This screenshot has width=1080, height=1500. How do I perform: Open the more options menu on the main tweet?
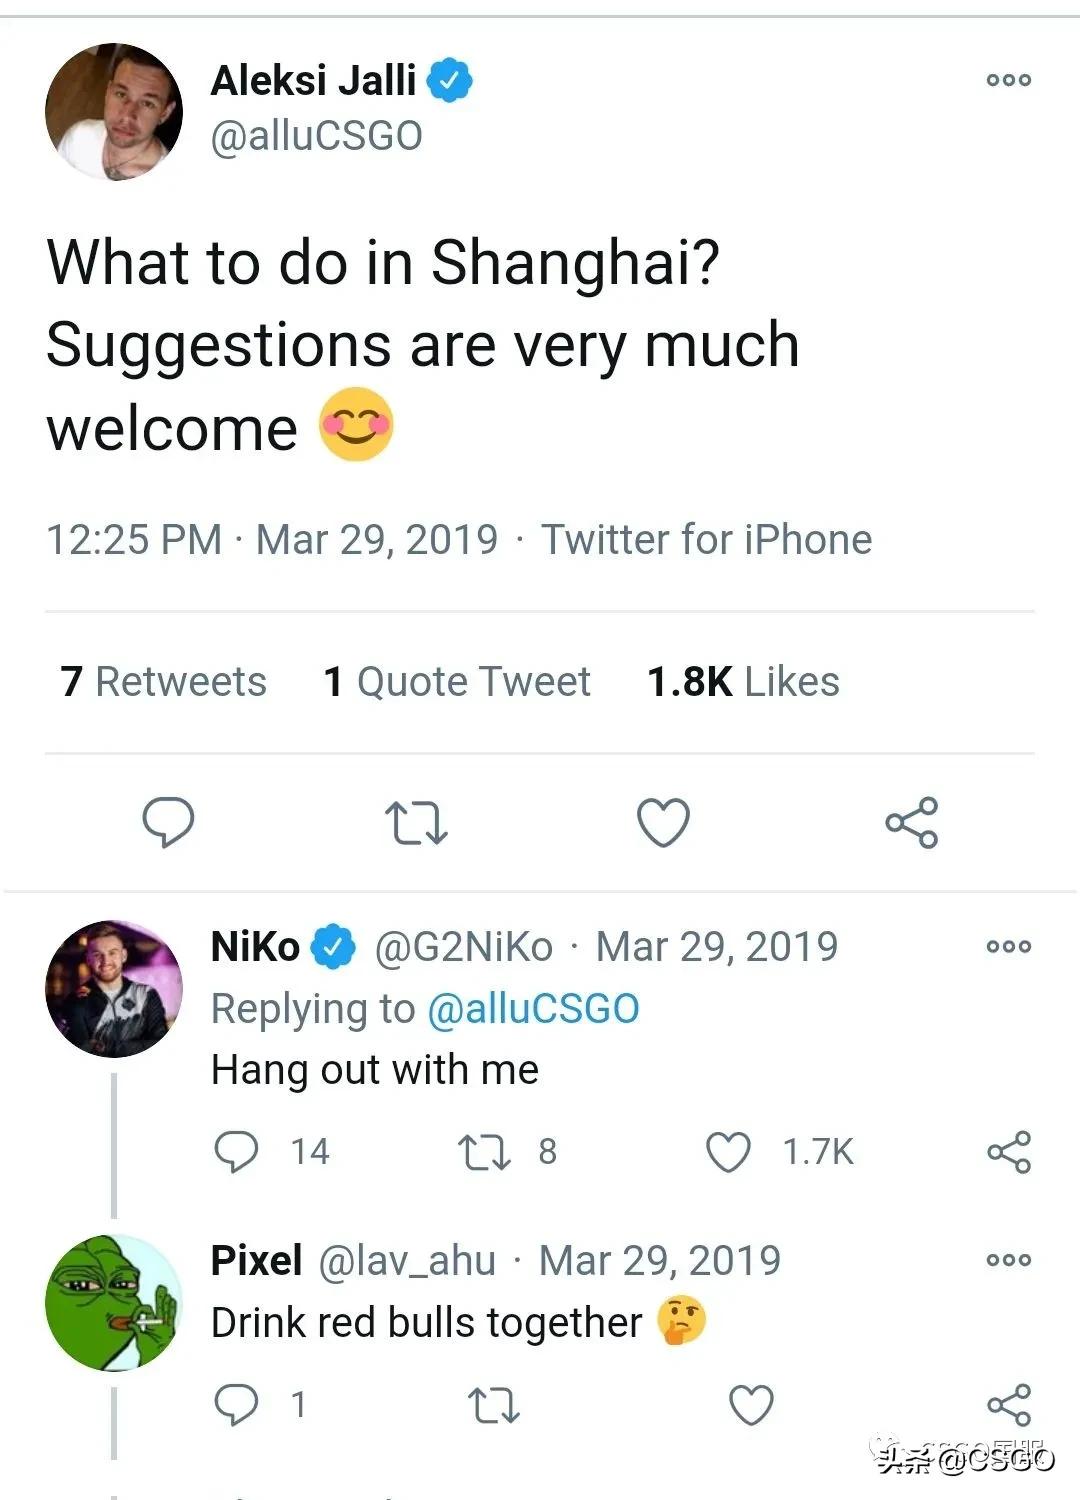click(x=1011, y=80)
